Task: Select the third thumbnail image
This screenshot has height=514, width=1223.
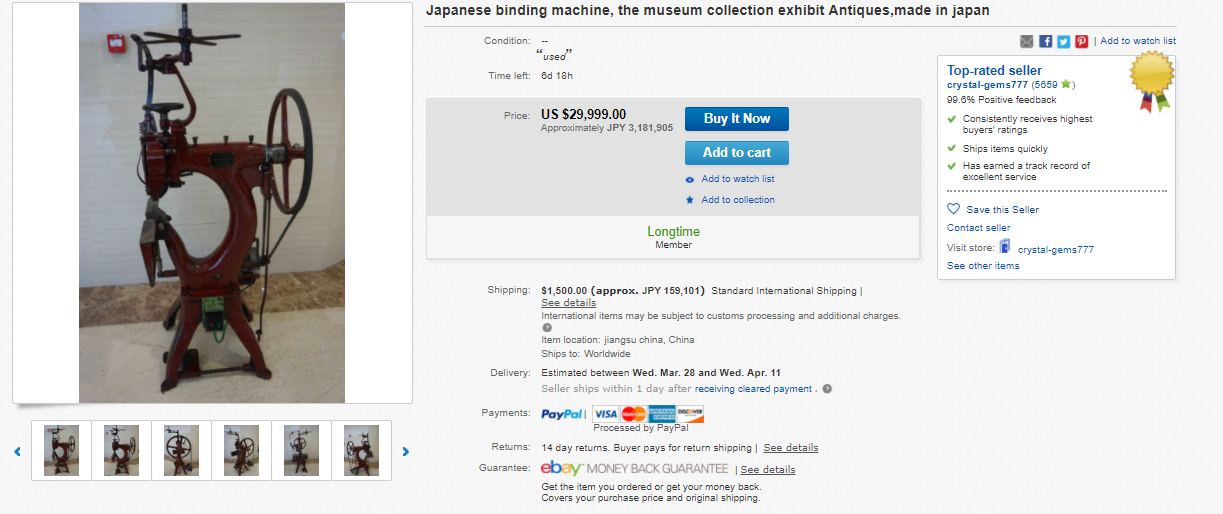Action: 181,451
